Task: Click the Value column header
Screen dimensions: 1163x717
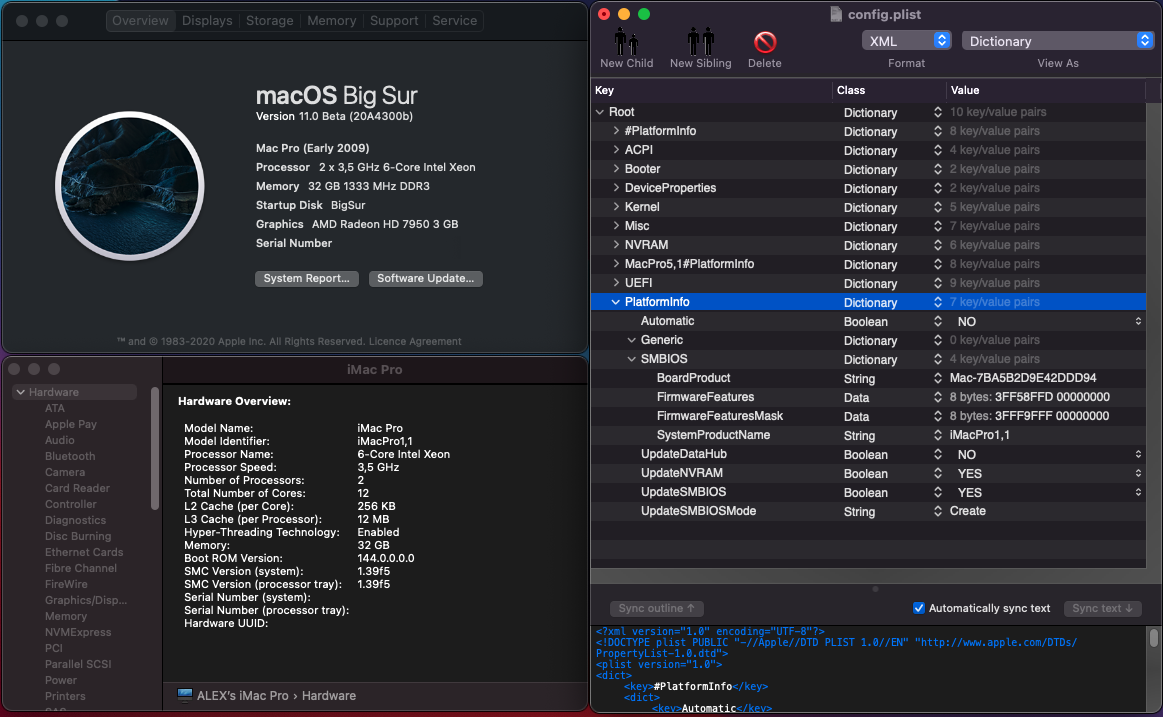Action: pos(1046,90)
